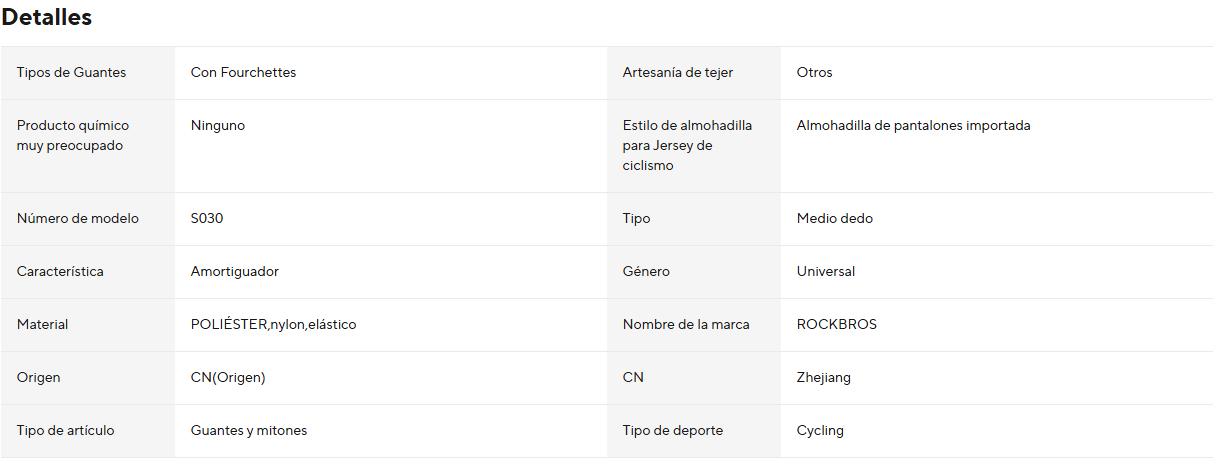Click the Detalles section heading
The width and height of the screenshot is (1213, 462).
point(47,18)
